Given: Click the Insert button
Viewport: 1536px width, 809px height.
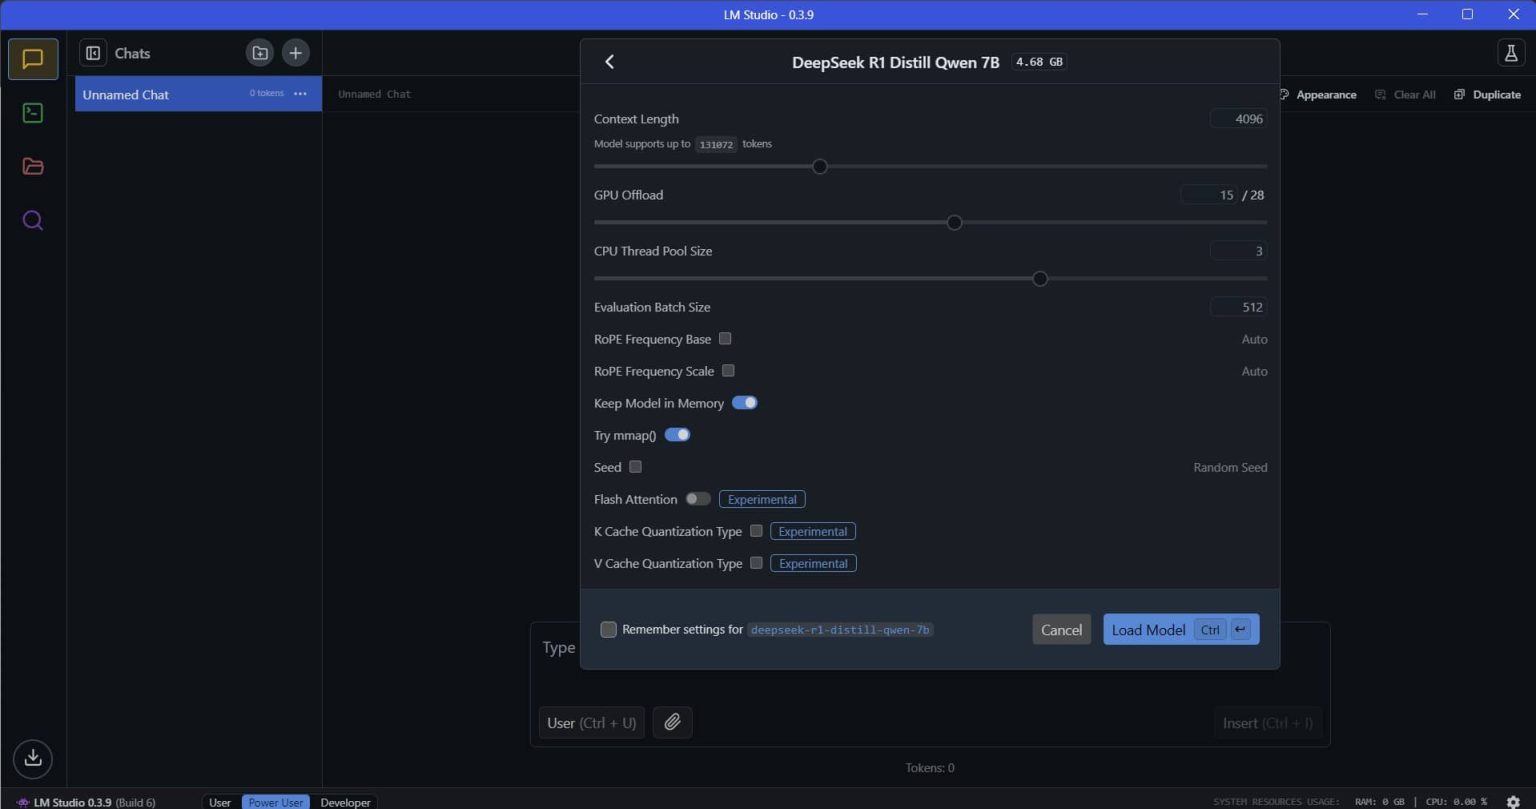Looking at the screenshot, I should point(1267,722).
